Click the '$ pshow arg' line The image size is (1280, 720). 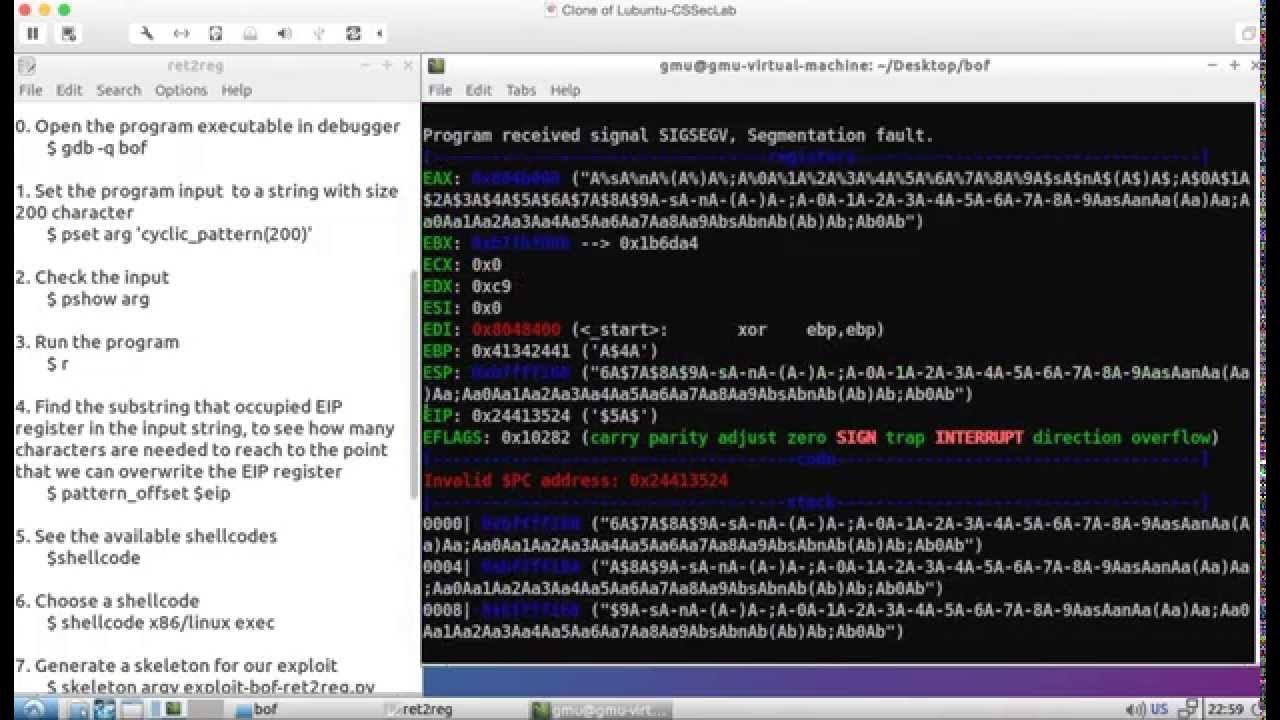[x=98, y=299]
